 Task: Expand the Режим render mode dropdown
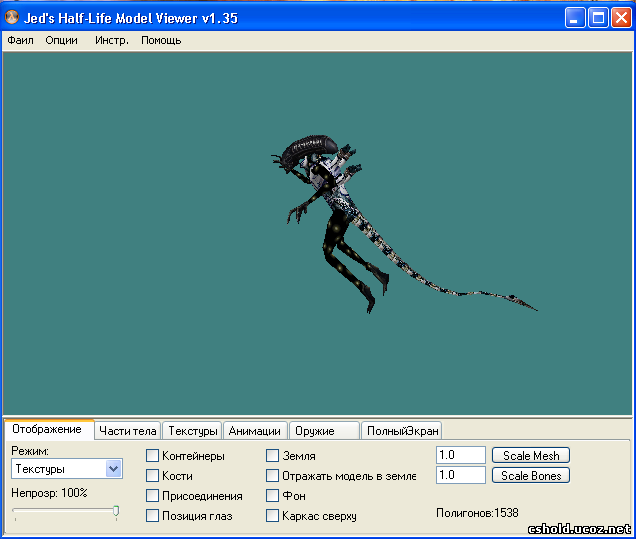click(x=114, y=469)
